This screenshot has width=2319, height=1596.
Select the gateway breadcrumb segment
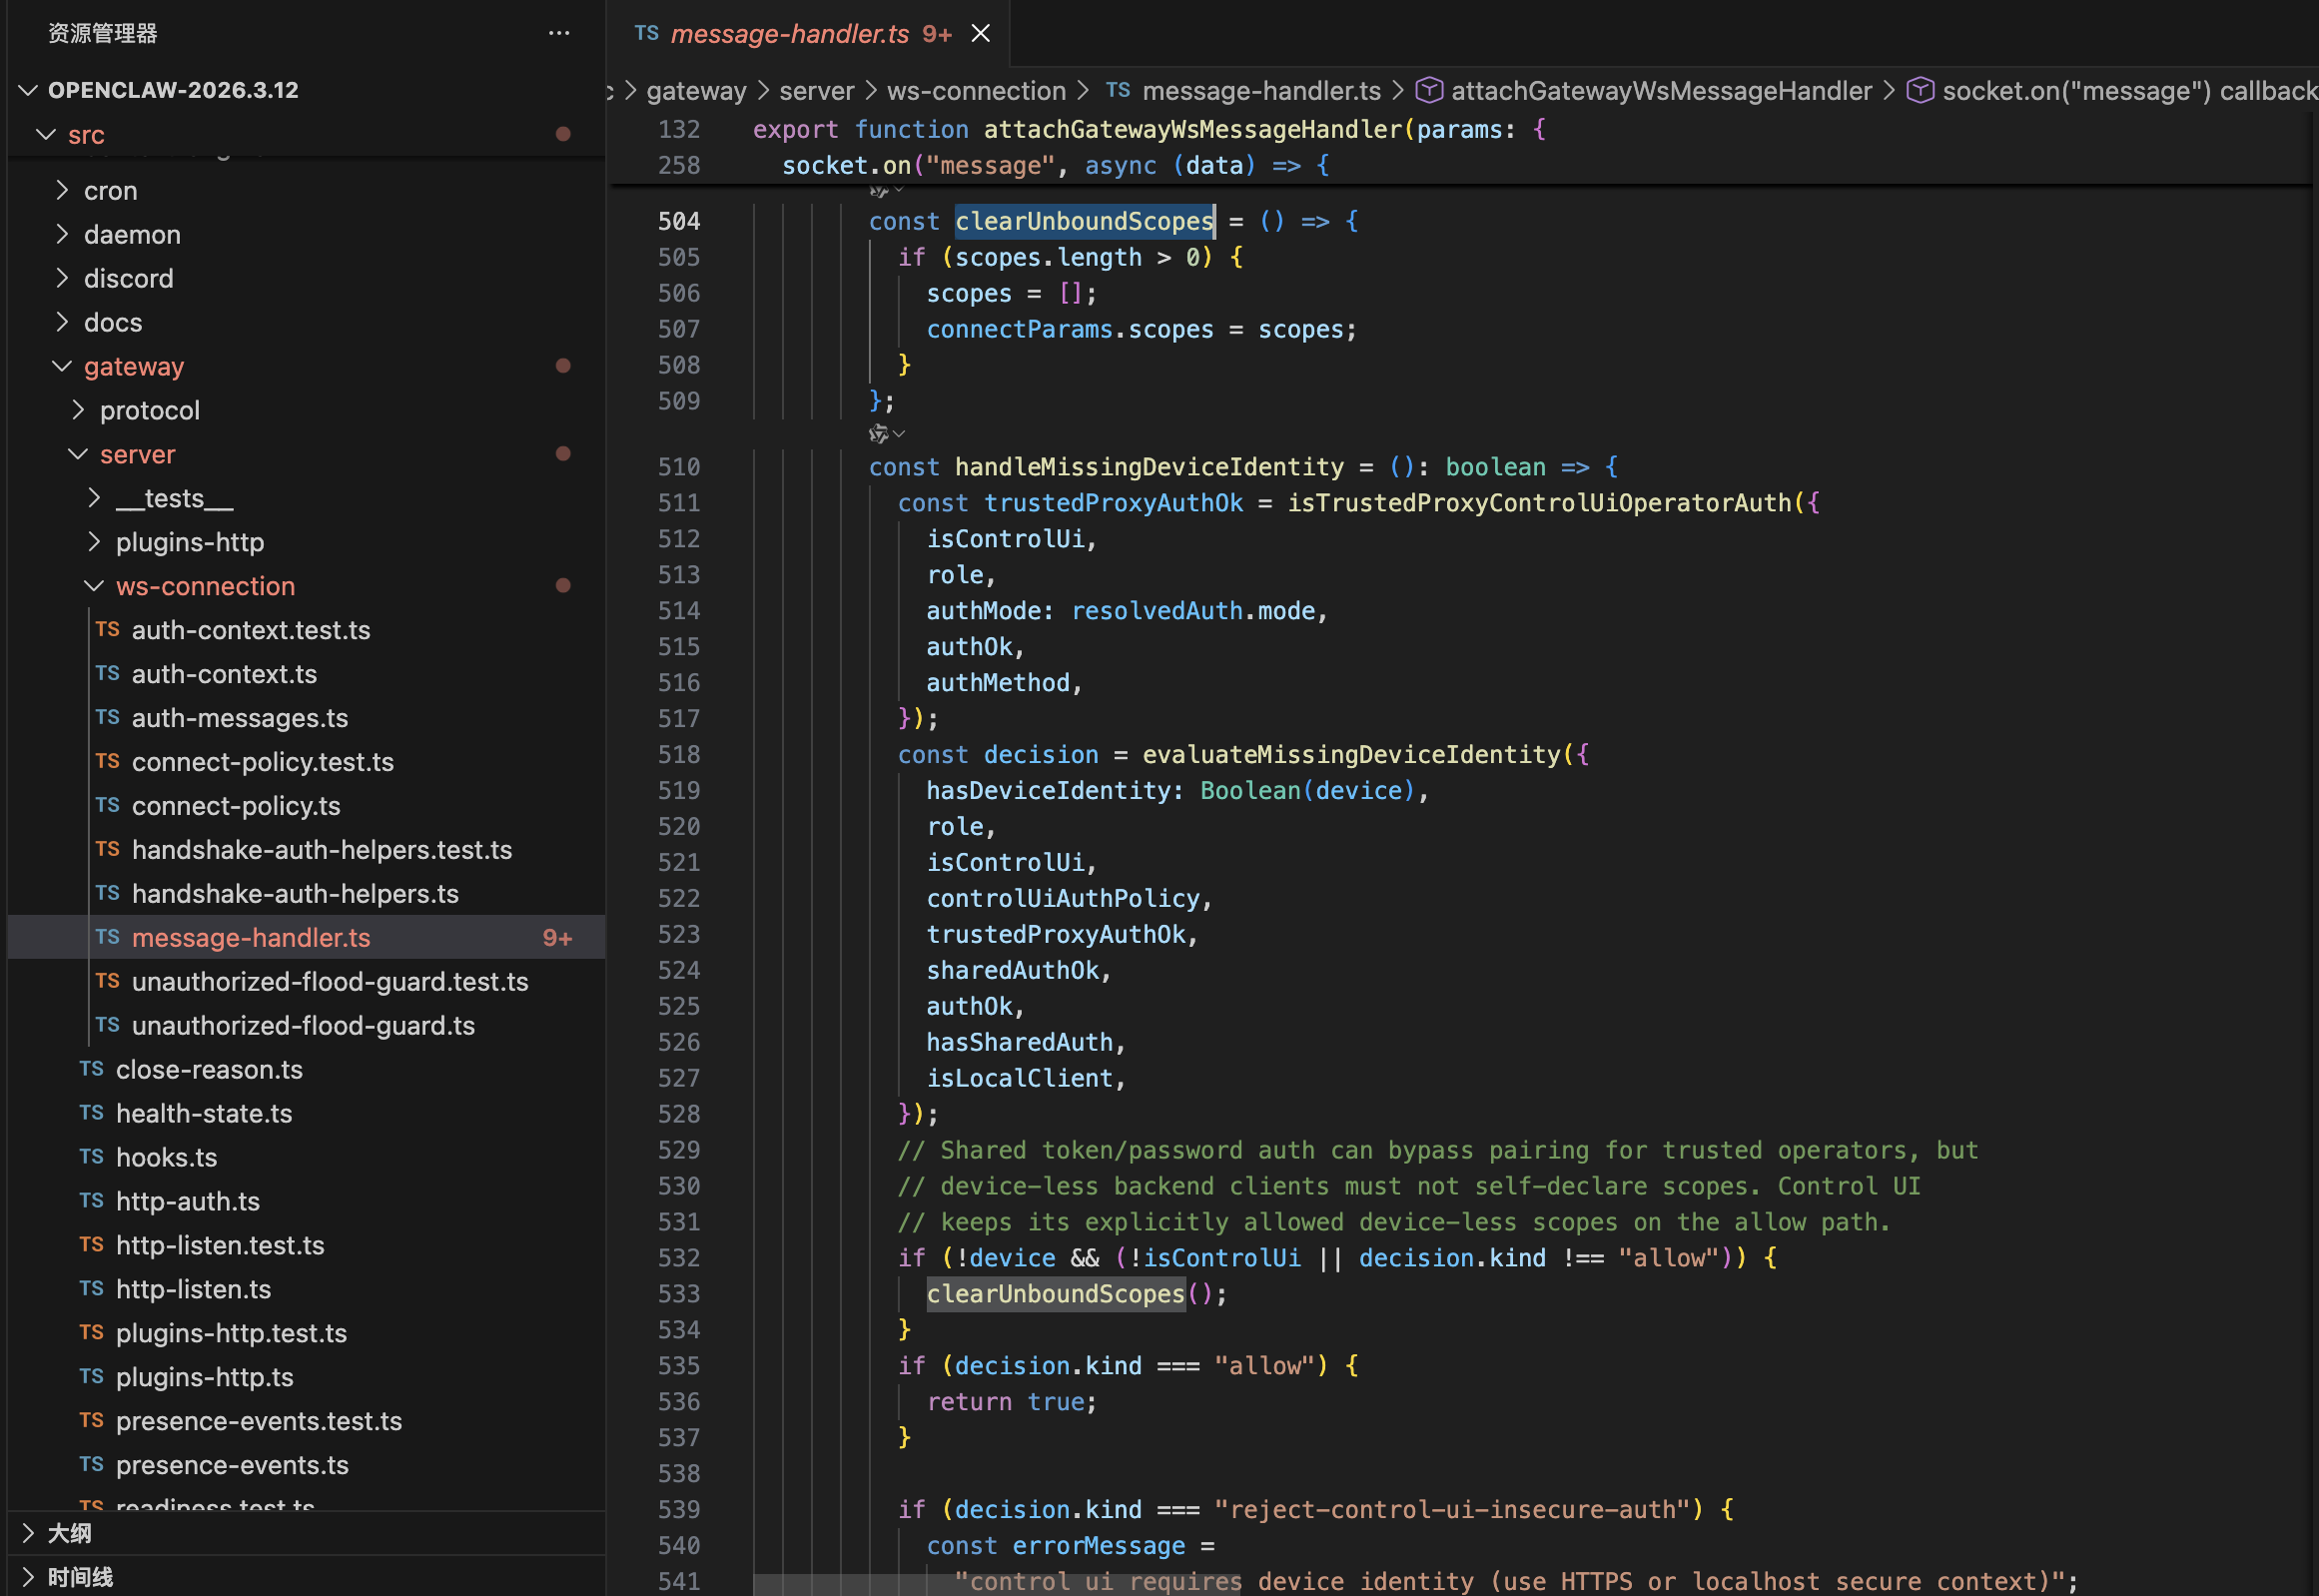[696, 91]
